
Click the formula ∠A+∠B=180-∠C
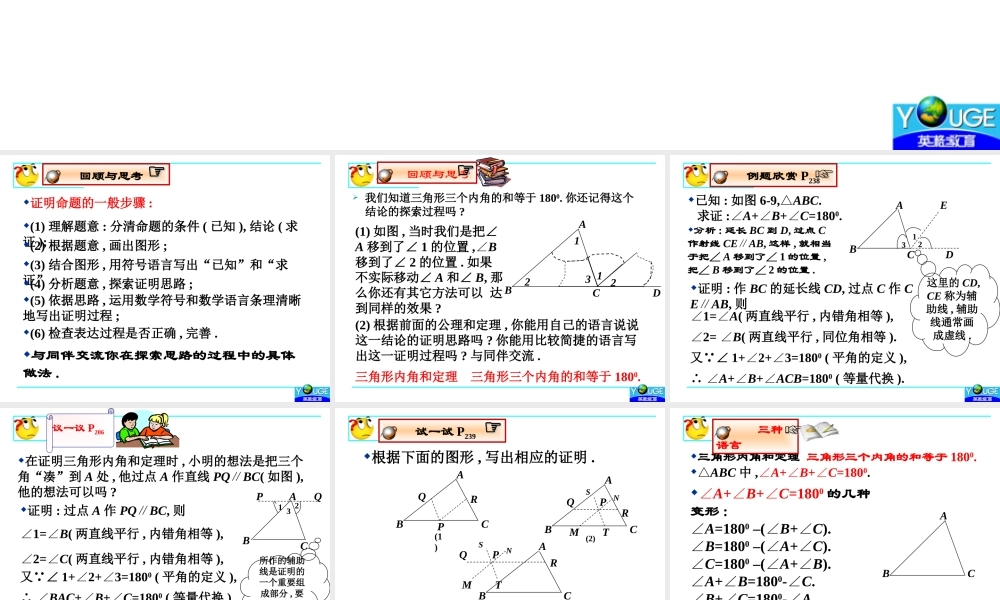point(753,582)
